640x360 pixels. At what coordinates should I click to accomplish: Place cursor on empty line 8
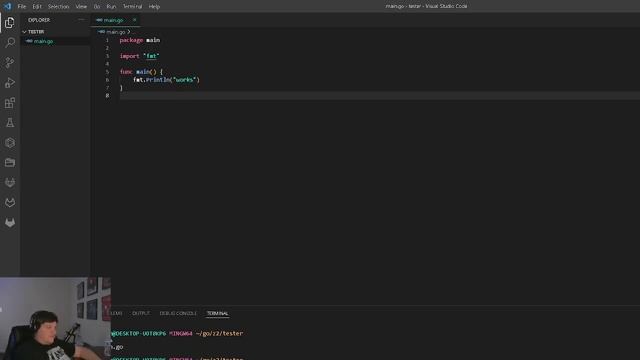tap(380, 96)
